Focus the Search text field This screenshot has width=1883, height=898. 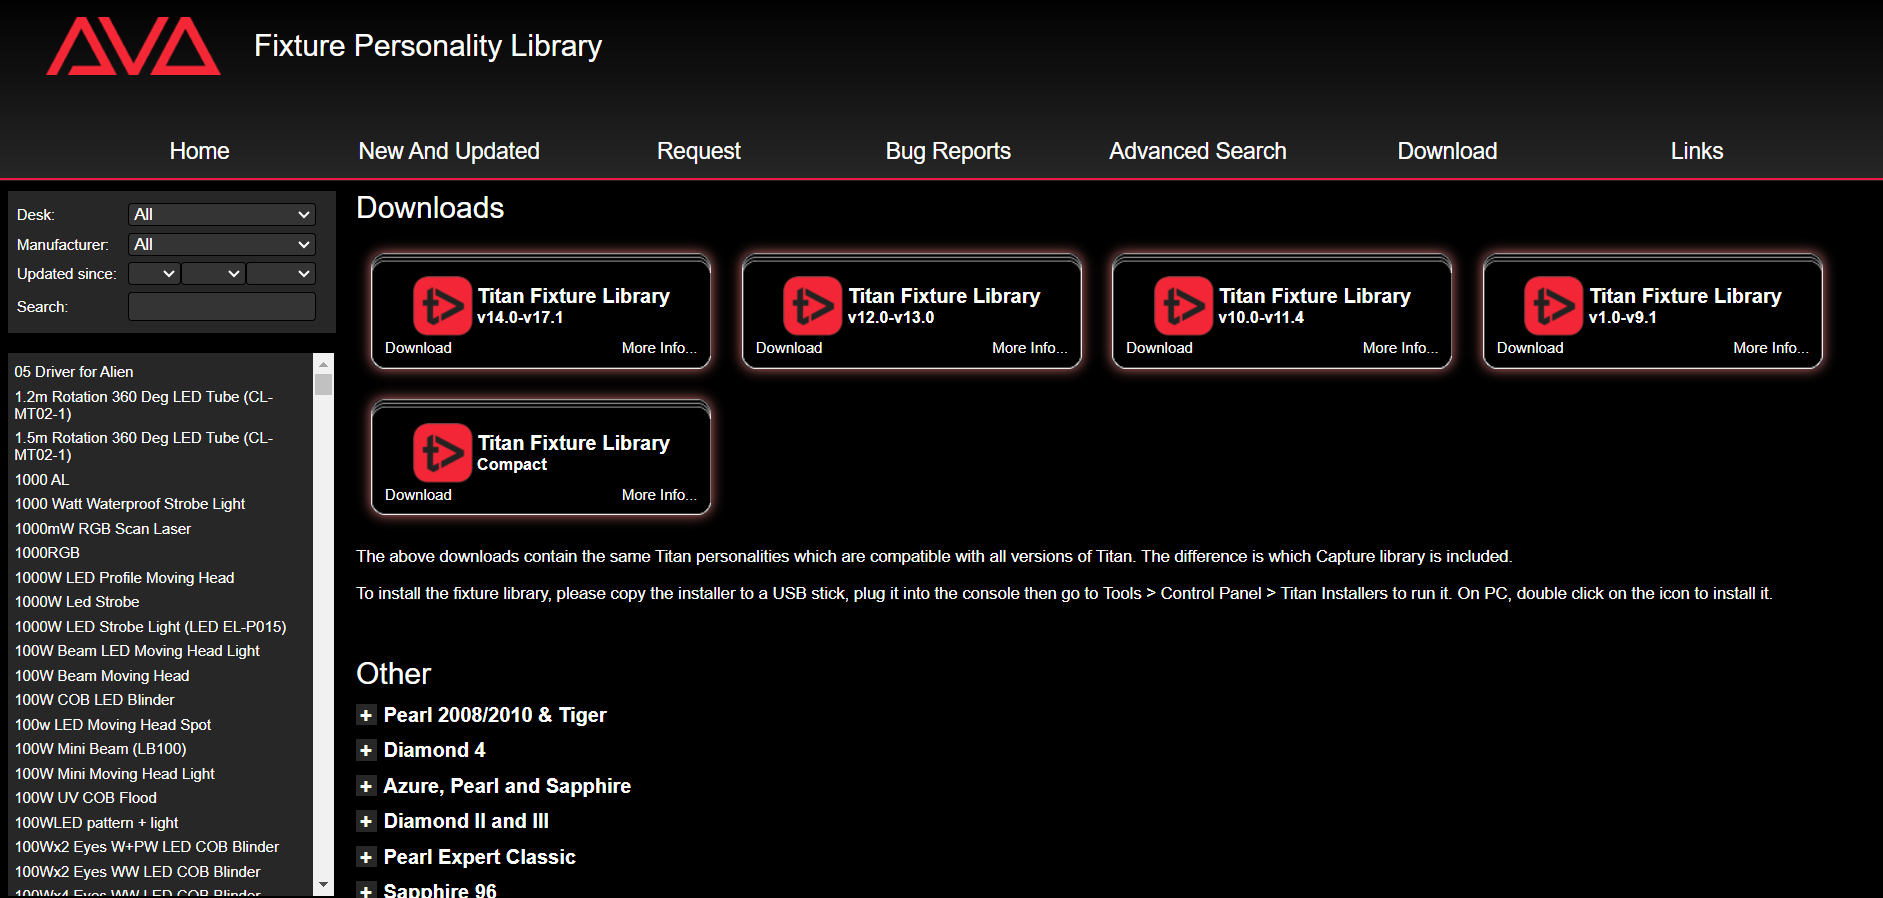tap(221, 307)
